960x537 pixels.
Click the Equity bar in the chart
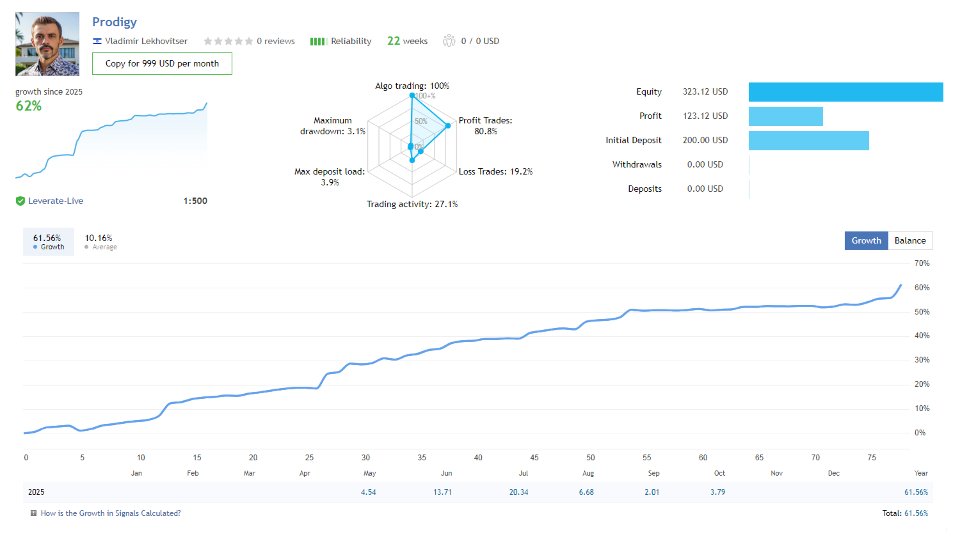coord(845,92)
